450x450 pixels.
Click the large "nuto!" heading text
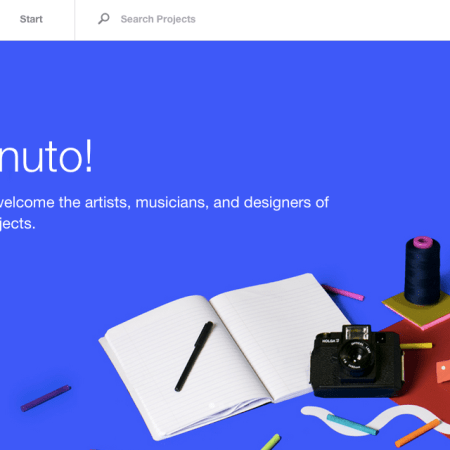[46, 157]
